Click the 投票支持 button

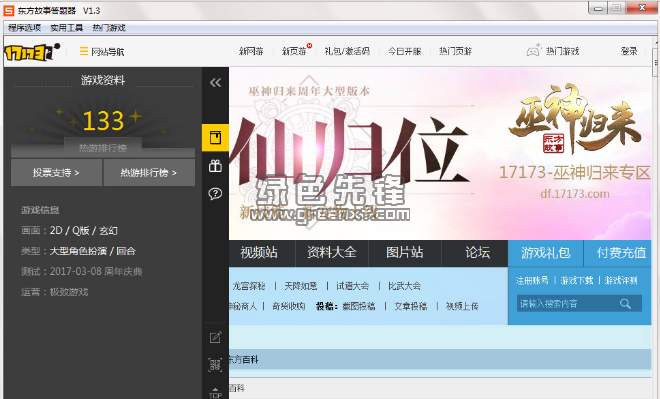click(x=56, y=173)
